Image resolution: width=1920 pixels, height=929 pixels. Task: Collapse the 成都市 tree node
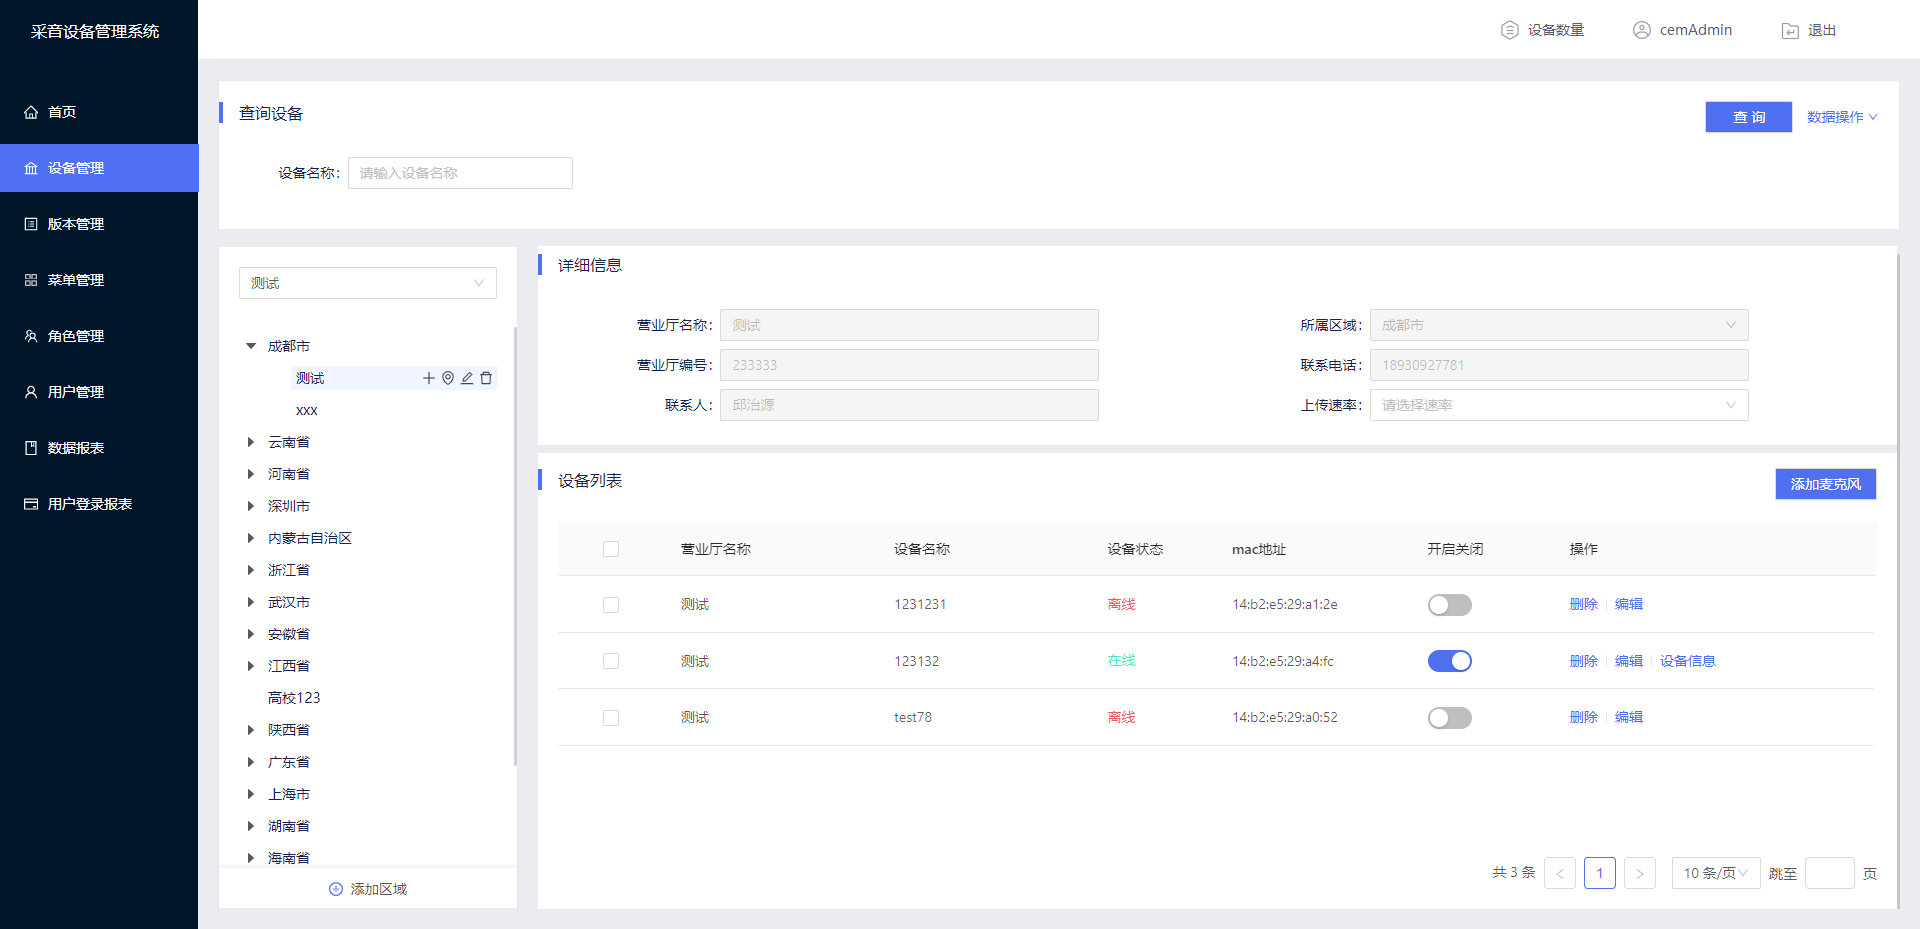click(251, 346)
